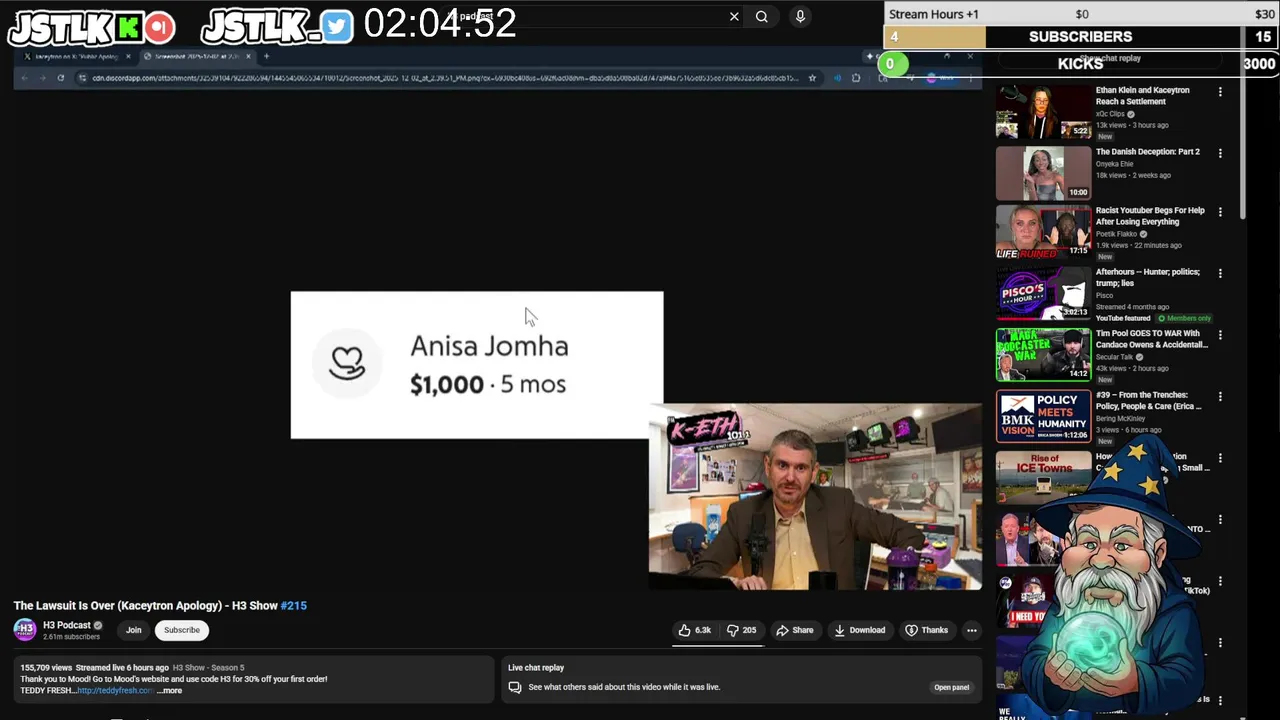Switch to the Kaceytron on X tab
The width and height of the screenshot is (1280, 720).
[76, 56]
